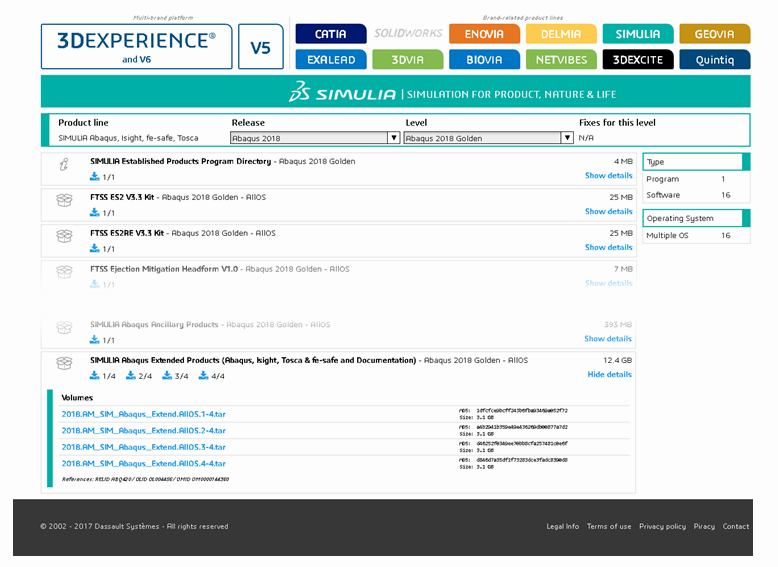The width and height of the screenshot is (778, 567).
Task: Open the Privacy policy footer link
Action: (662, 526)
